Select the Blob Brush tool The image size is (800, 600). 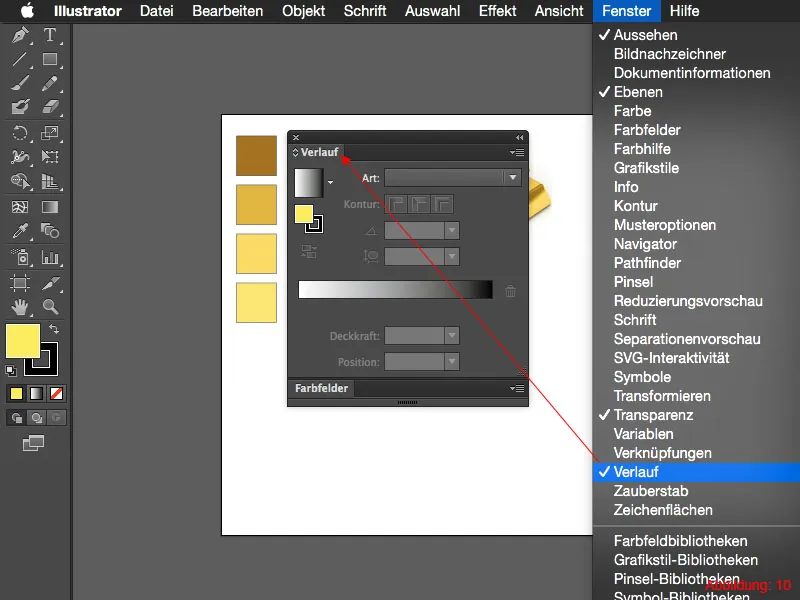click(20, 107)
